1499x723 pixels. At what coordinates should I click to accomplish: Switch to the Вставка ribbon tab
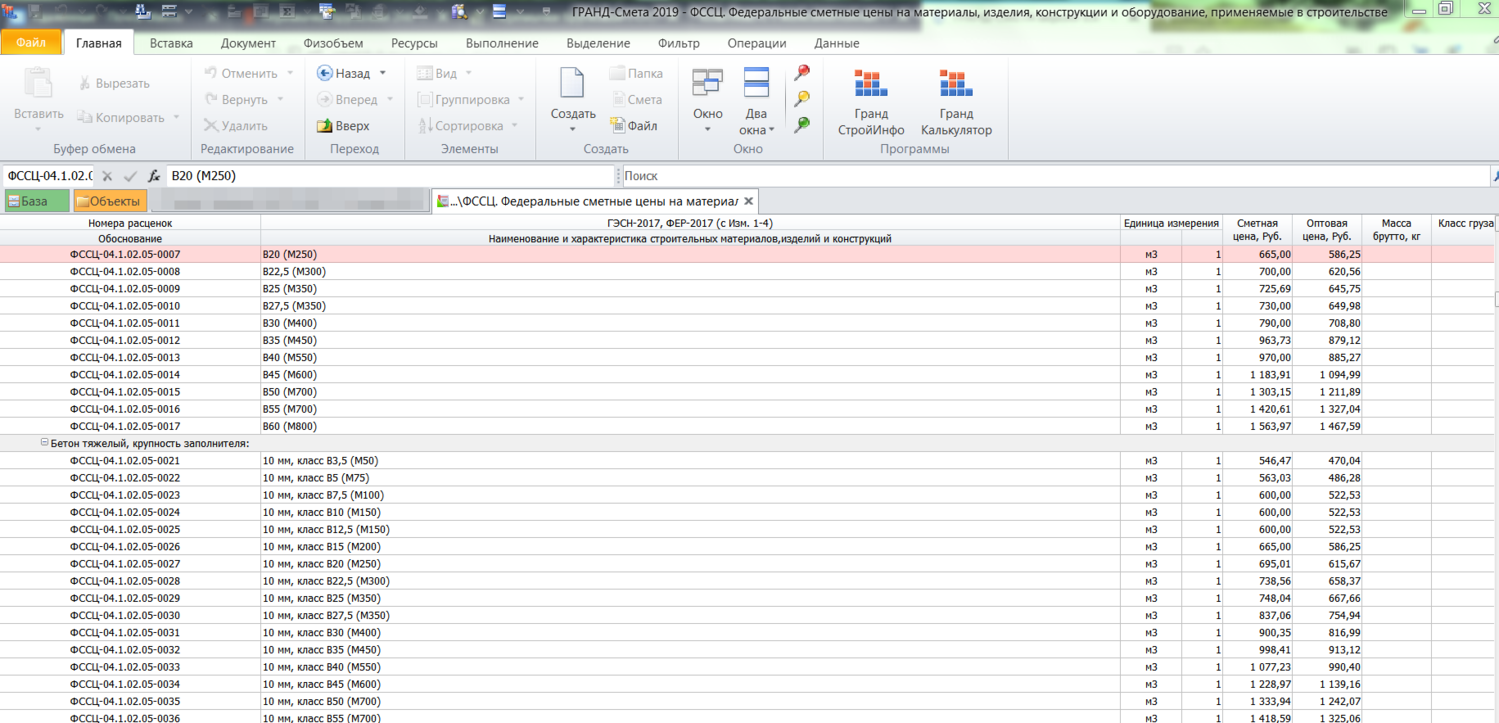171,43
